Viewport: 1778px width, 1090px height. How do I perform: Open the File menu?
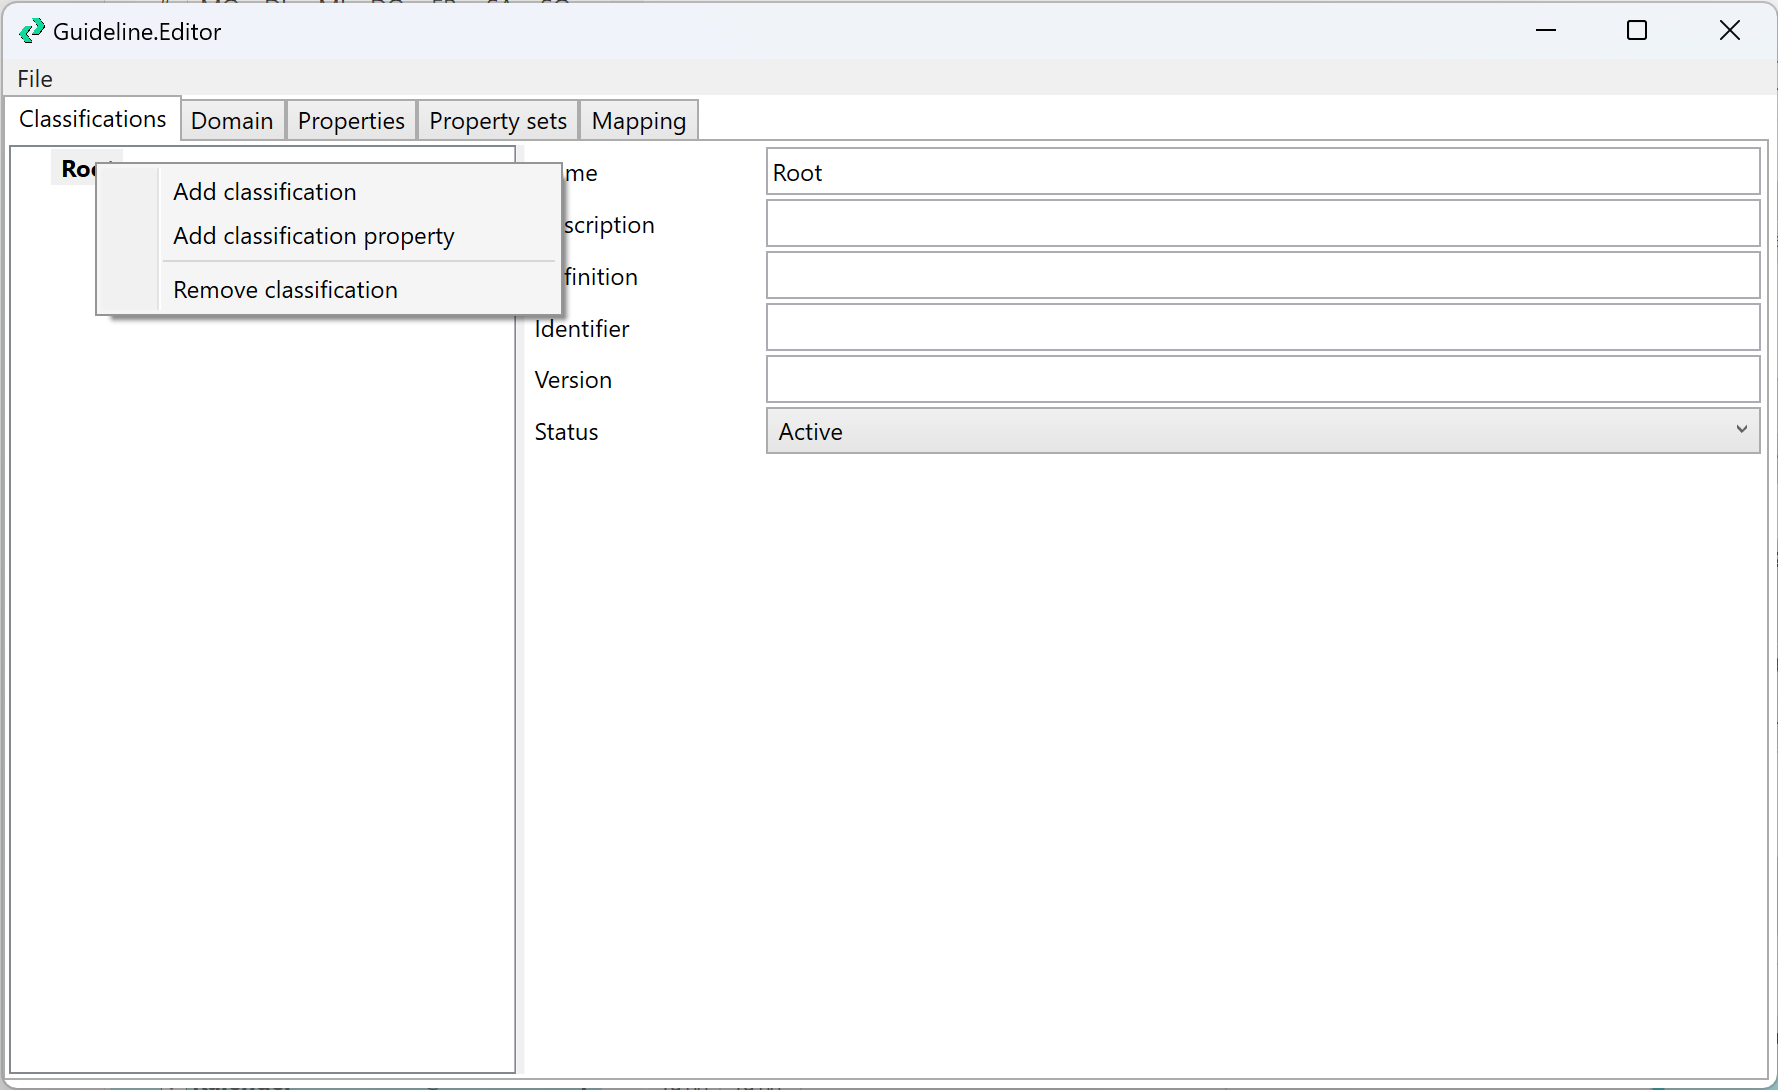[x=35, y=79]
